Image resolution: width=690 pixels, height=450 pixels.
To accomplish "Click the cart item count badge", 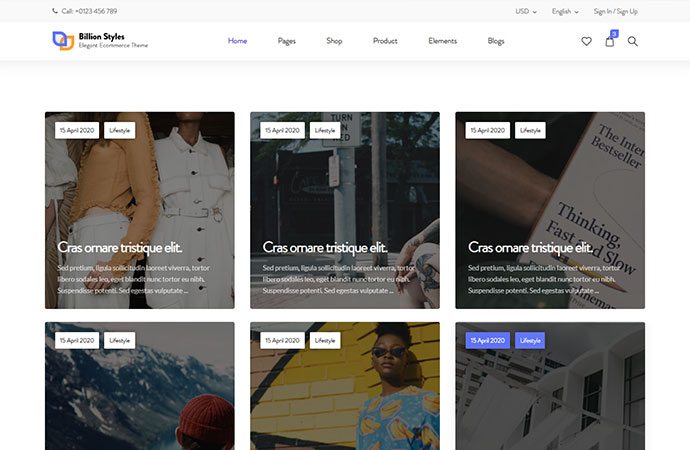I will click(x=615, y=33).
